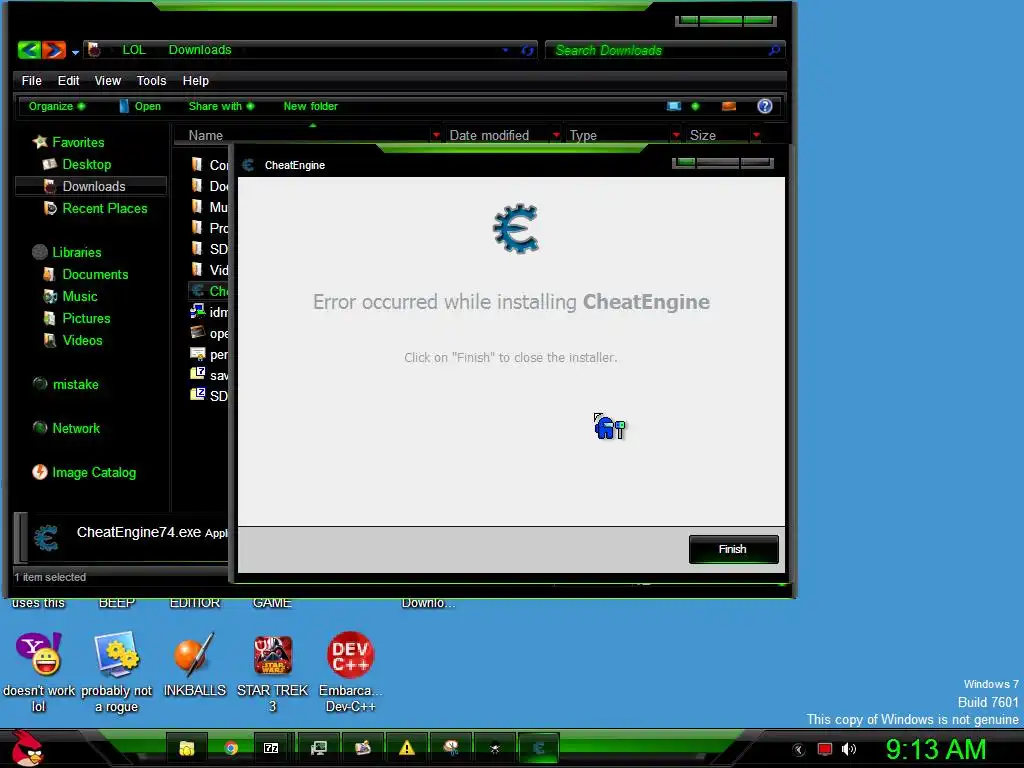The image size is (1024, 768).
Task: Click the Explorer folder icon in taskbar
Action: click(187, 748)
